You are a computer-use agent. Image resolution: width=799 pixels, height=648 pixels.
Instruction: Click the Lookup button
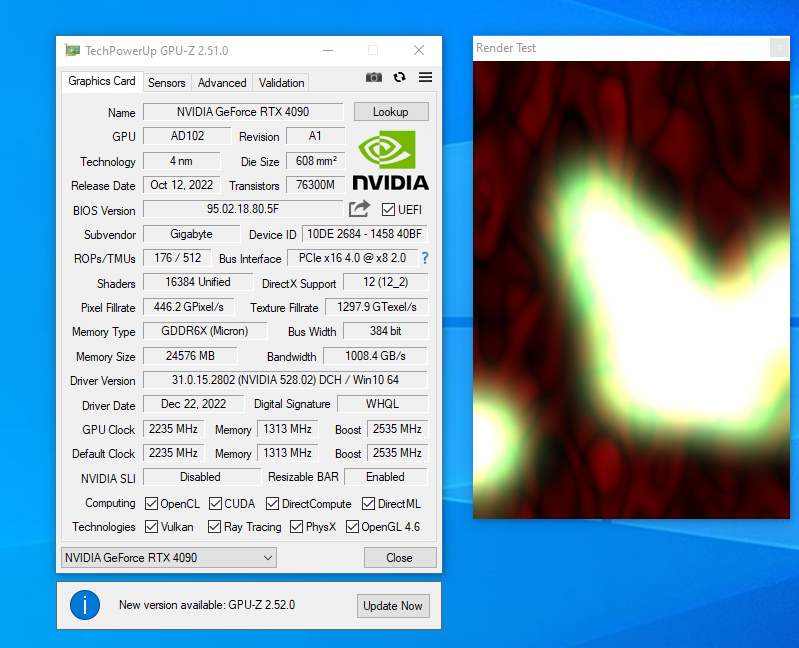pos(391,112)
